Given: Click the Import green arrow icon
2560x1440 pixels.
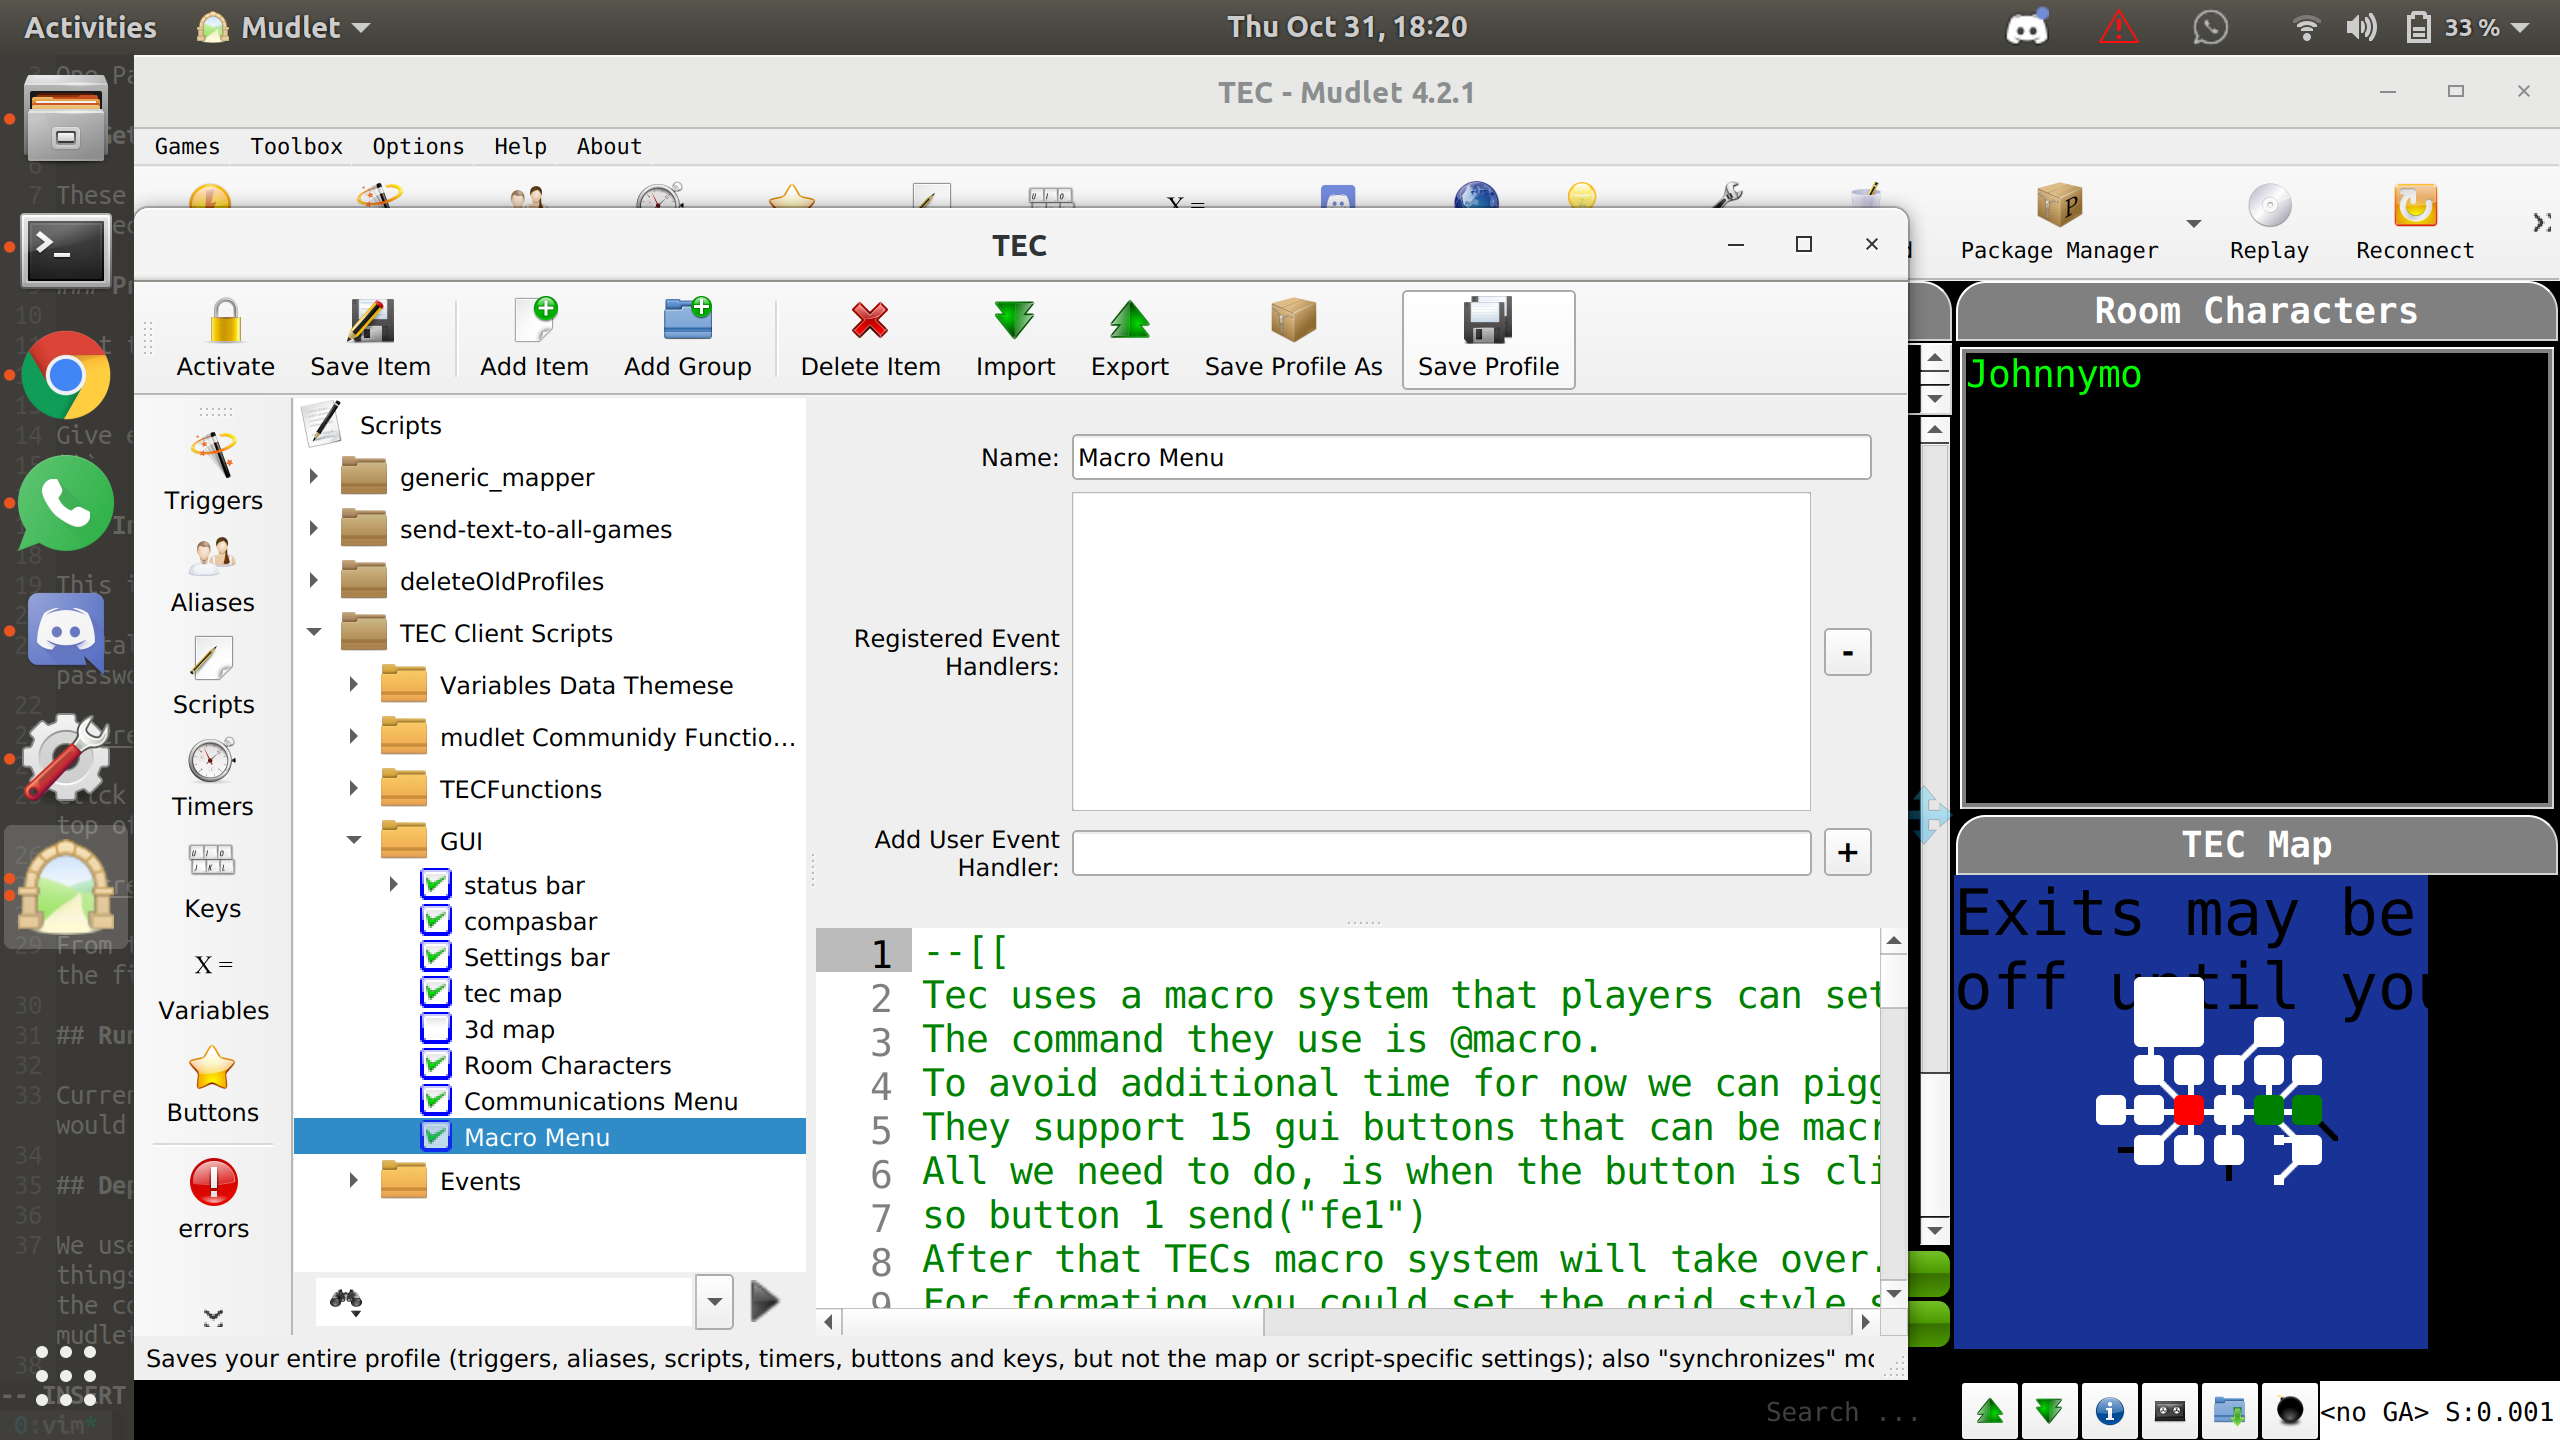Looking at the screenshot, I should (1014, 321).
